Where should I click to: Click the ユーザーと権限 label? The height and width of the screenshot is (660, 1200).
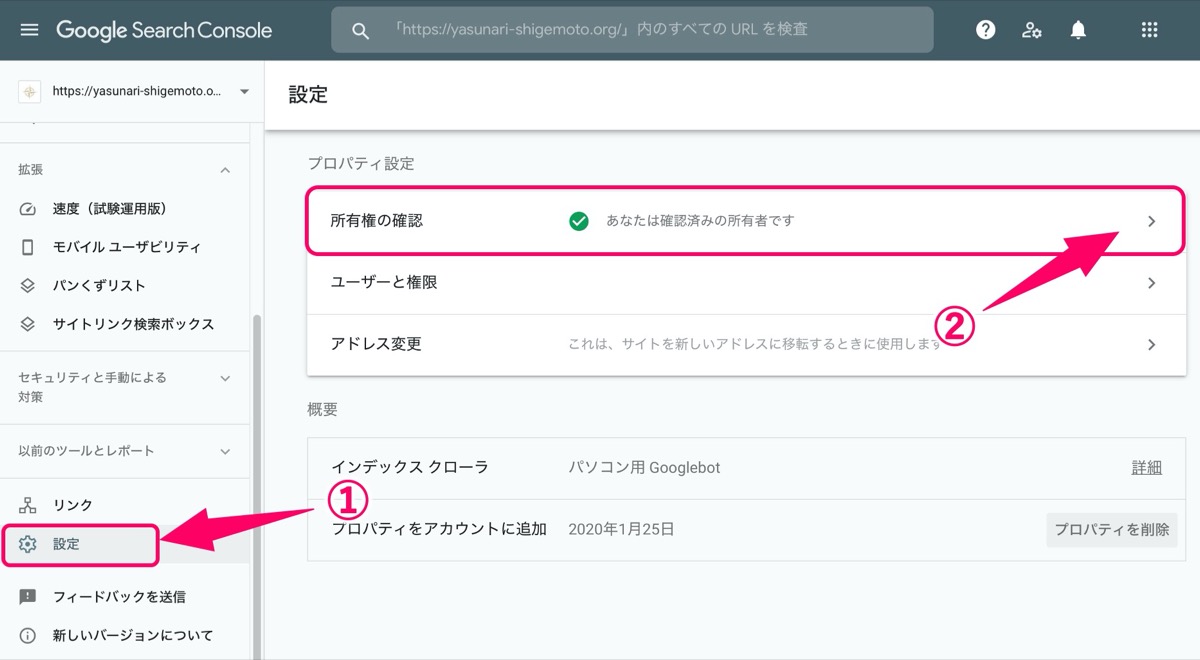384,283
